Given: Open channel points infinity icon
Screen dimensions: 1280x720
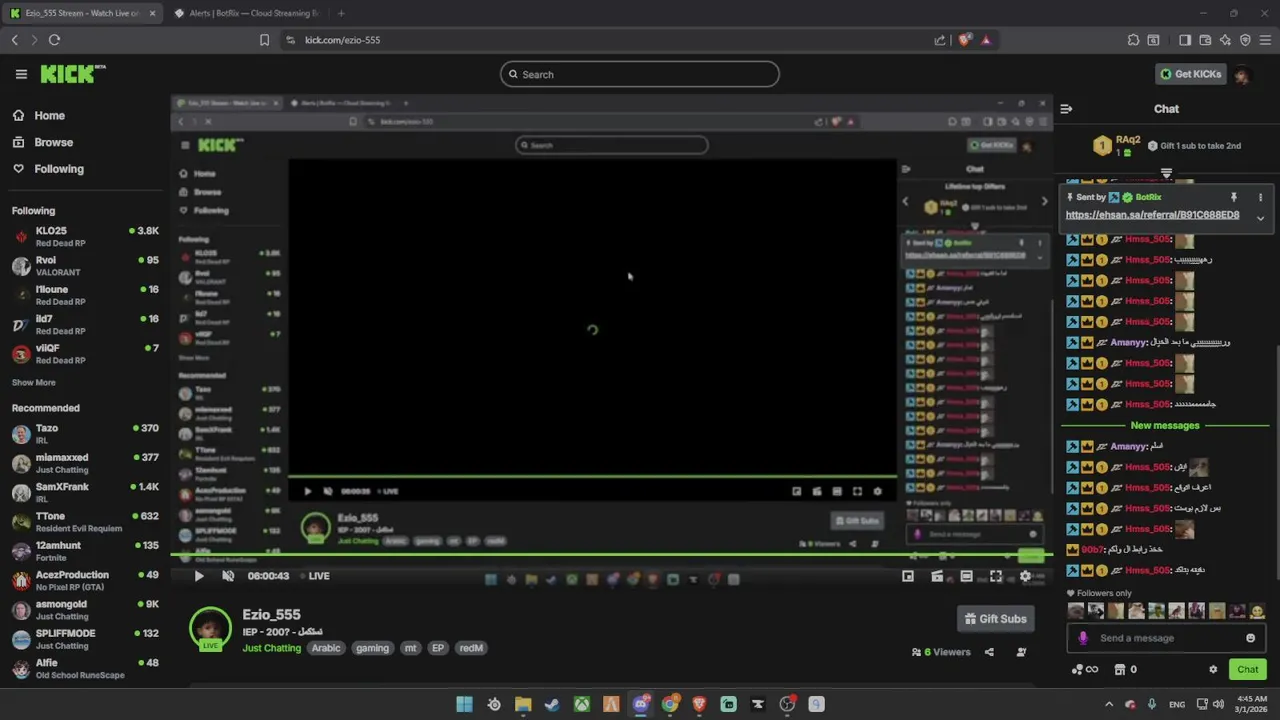Looking at the screenshot, I should pyautogui.click(x=1085, y=670).
